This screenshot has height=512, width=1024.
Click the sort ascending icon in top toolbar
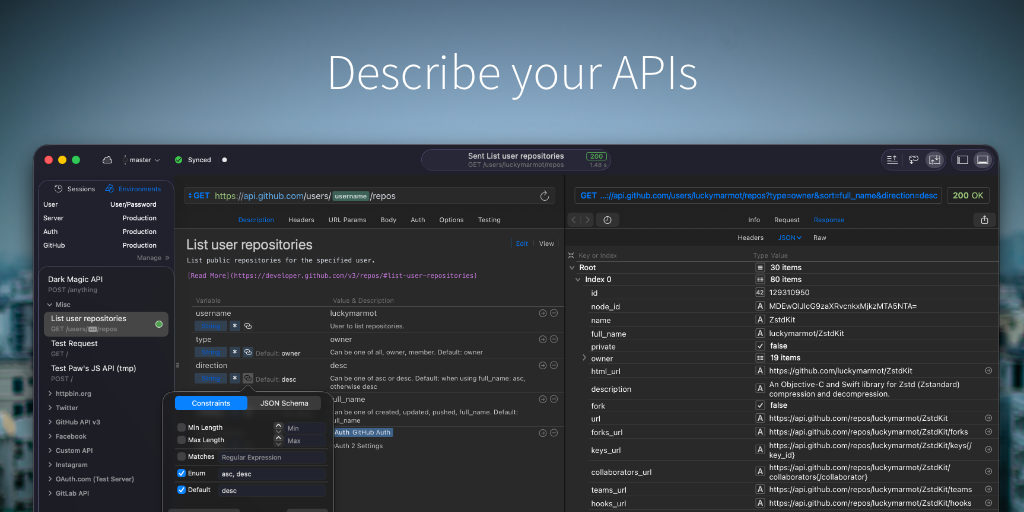click(x=893, y=159)
